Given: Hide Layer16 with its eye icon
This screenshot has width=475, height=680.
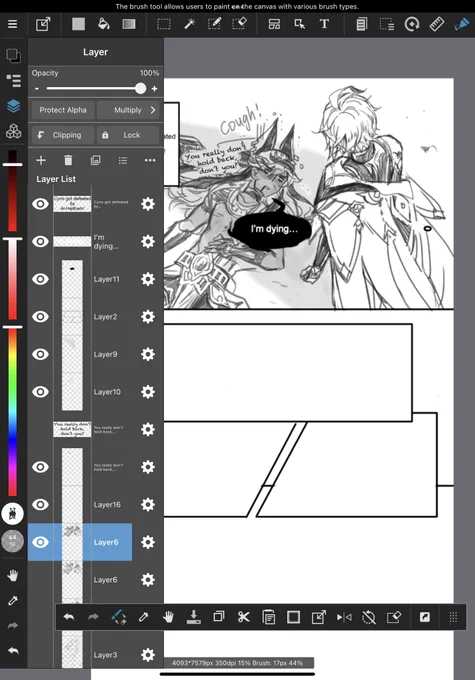Looking at the screenshot, I should pyautogui.click(x=40, y=504).
